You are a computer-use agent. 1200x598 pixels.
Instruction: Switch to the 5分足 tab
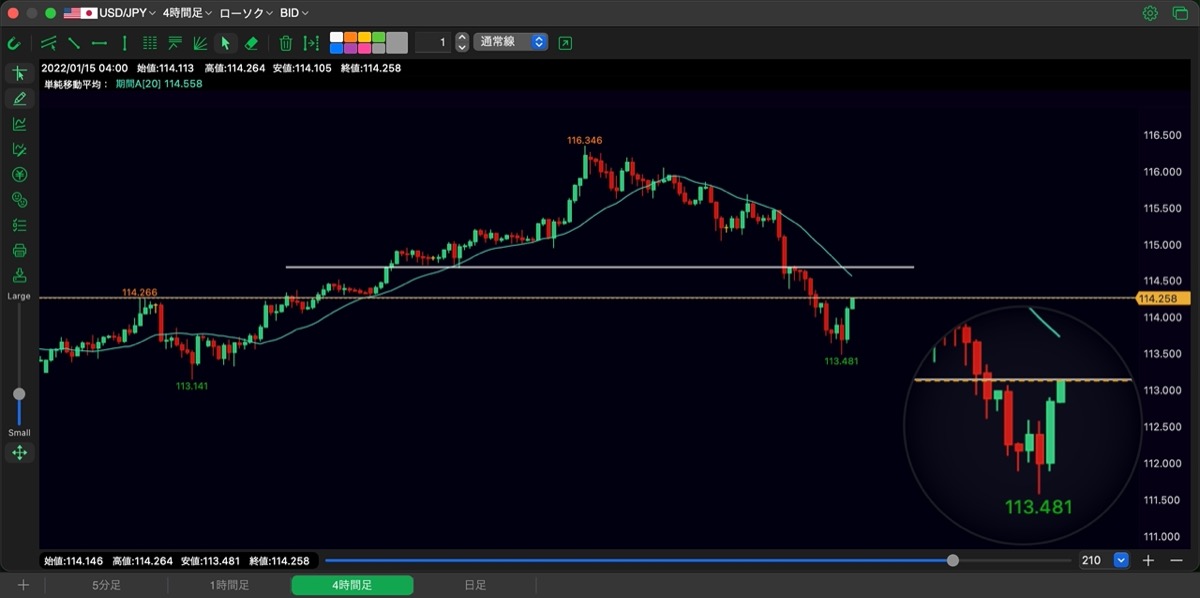[x=107, y=585]
